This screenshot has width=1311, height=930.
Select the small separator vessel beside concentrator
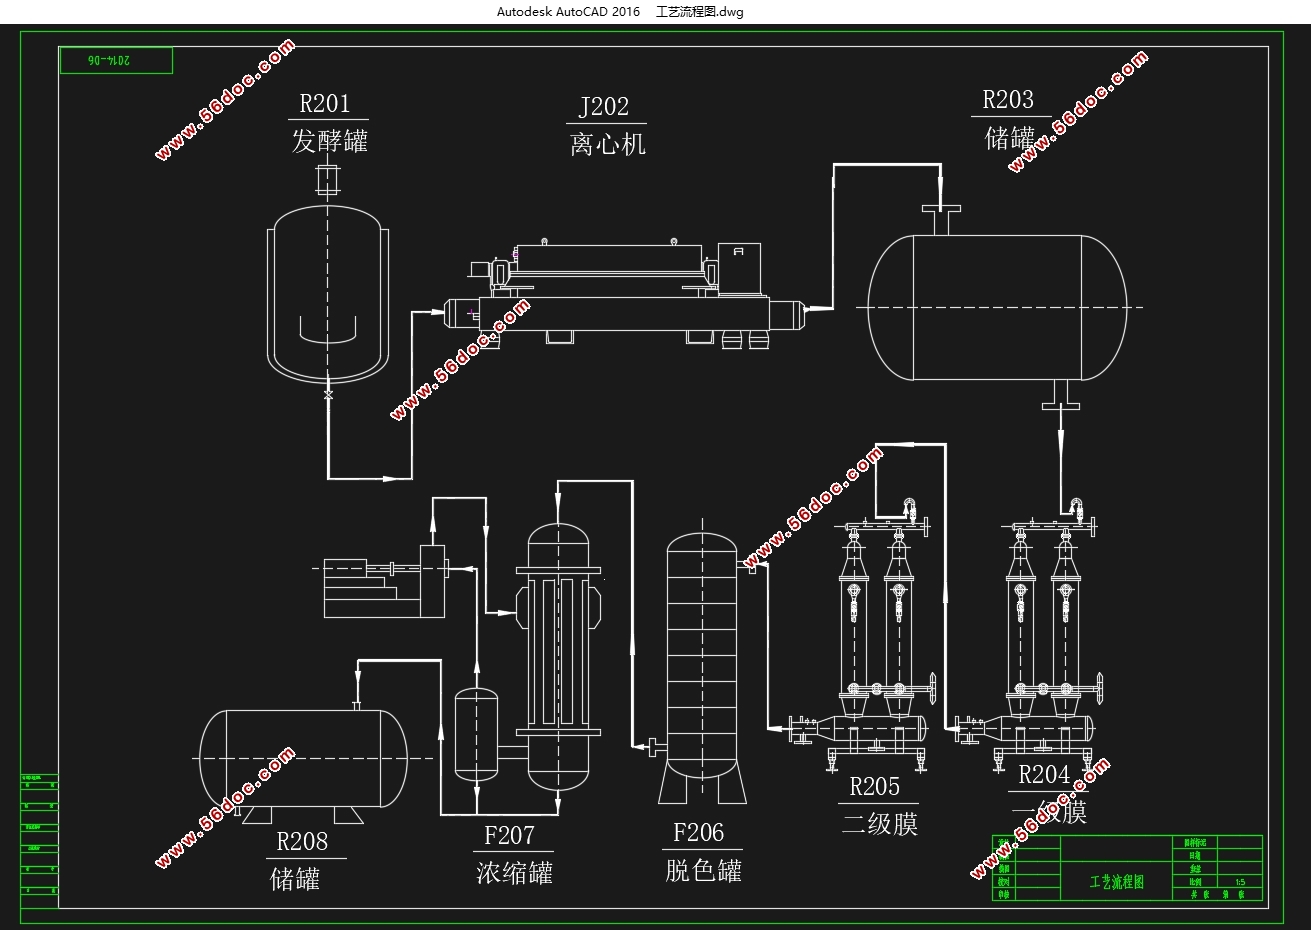476,735
